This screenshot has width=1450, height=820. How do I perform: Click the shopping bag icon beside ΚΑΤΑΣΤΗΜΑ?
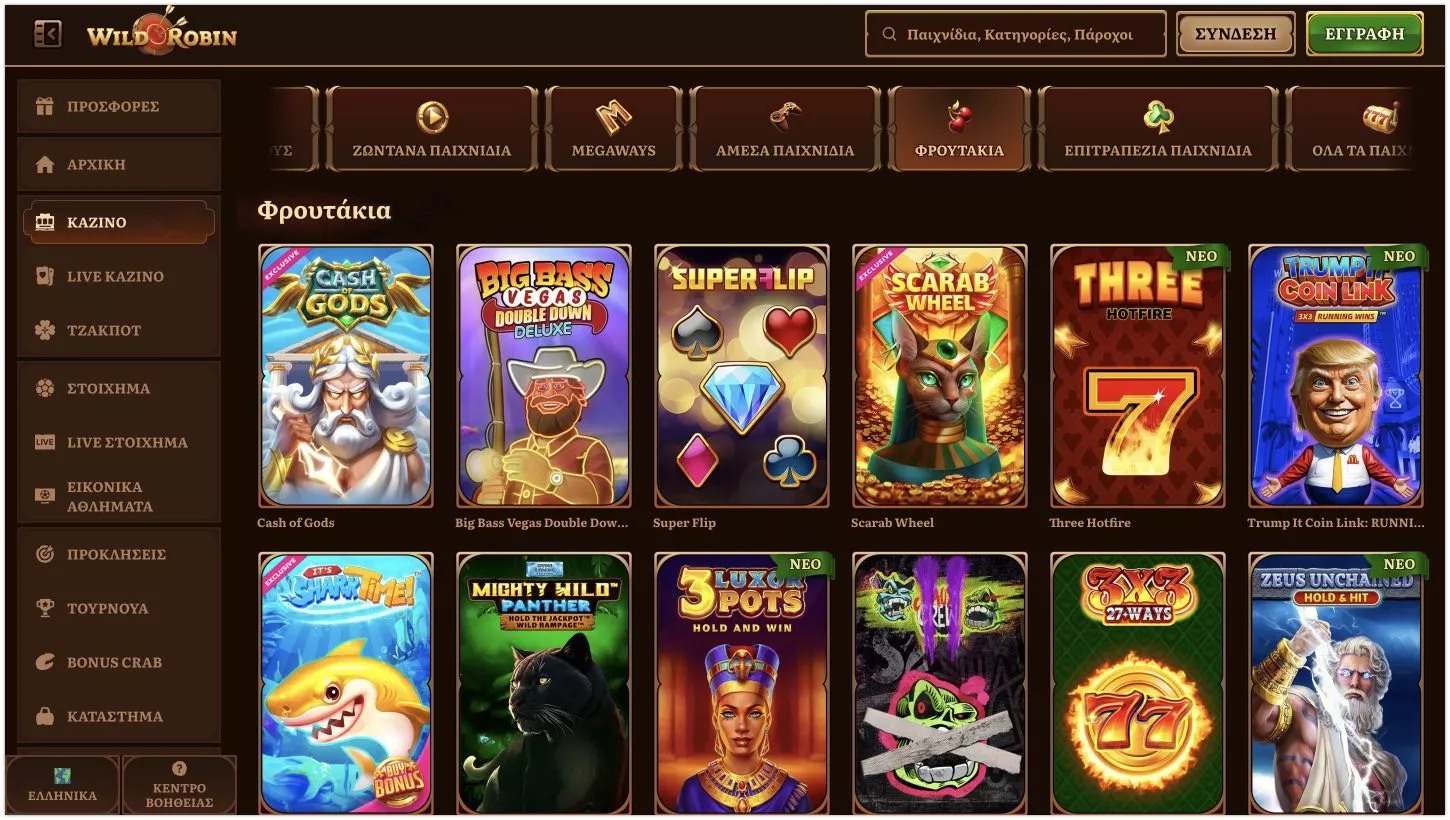click(44, 716)
